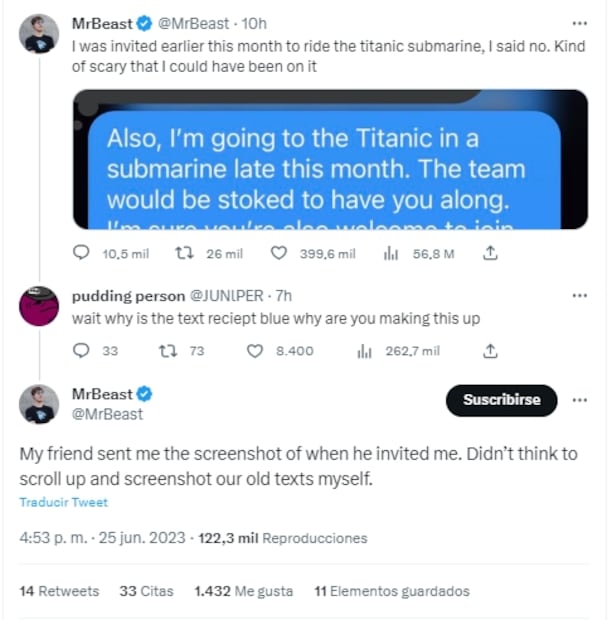The width and height of the screenshot is (612, 620).
Task: View analytics of MrBeast's top tweet
Action: point(391,254)
